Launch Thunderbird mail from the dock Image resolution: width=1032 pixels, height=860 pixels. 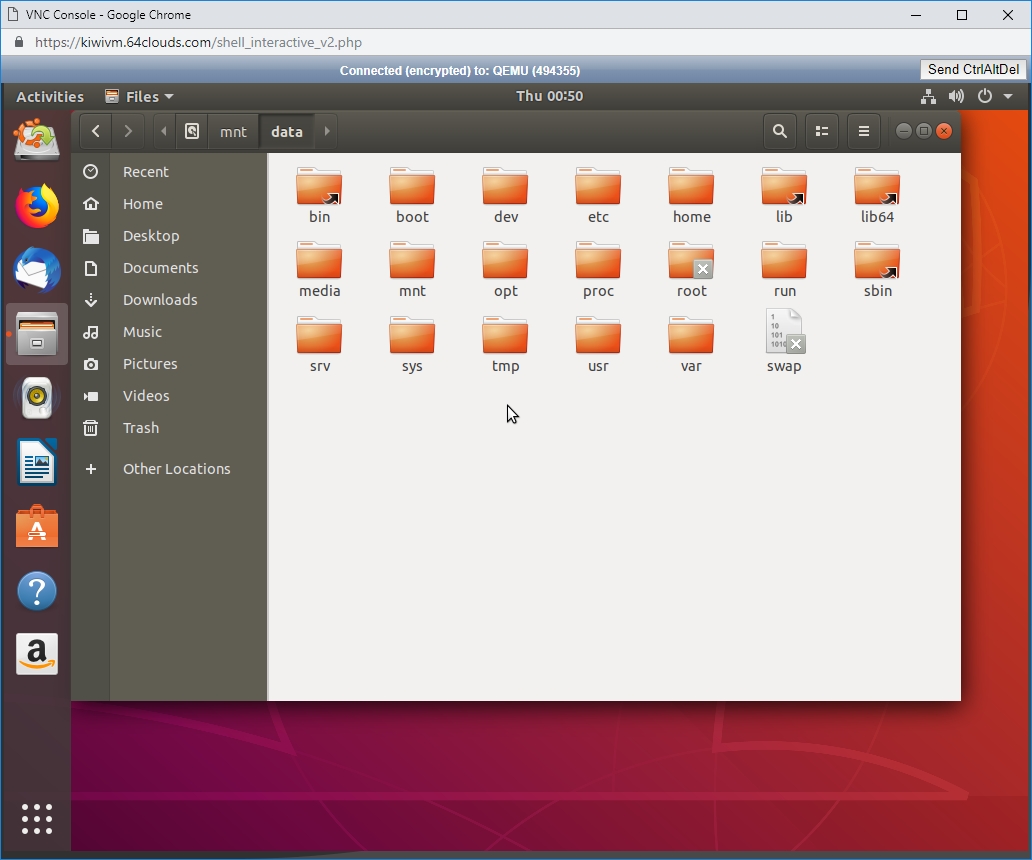coord(37,270)
